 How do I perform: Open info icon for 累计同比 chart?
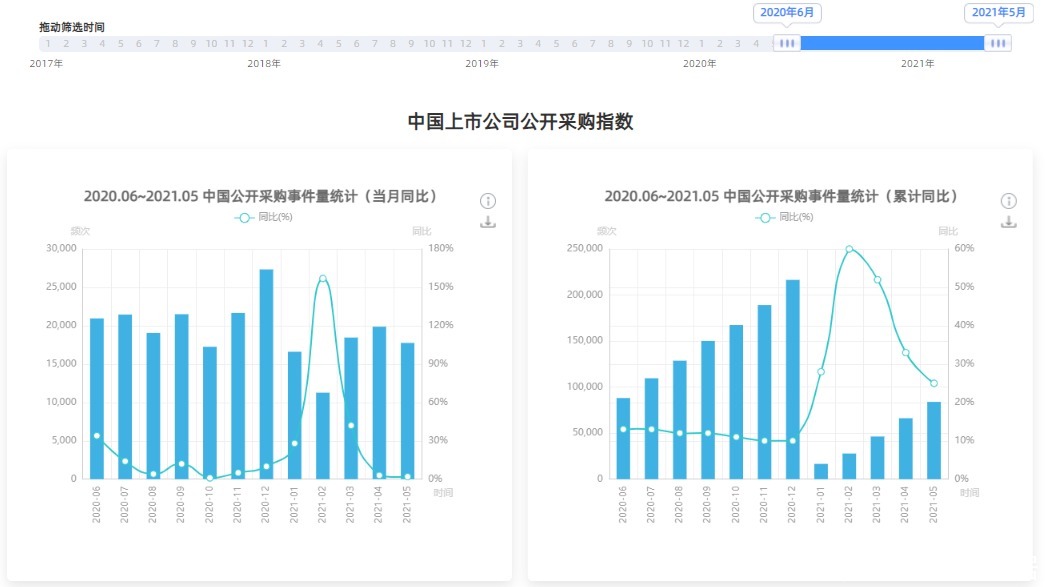click(1009, 200)
